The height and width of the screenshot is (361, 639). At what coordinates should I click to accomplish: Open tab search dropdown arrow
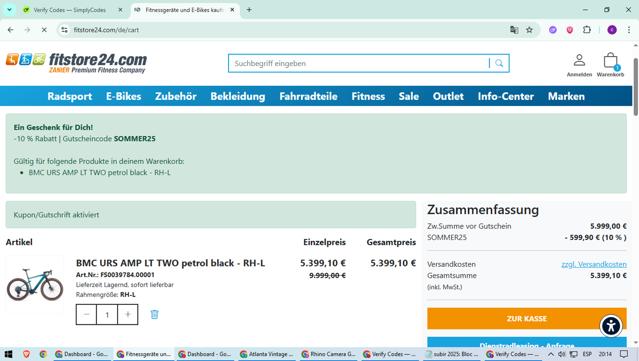9,10
